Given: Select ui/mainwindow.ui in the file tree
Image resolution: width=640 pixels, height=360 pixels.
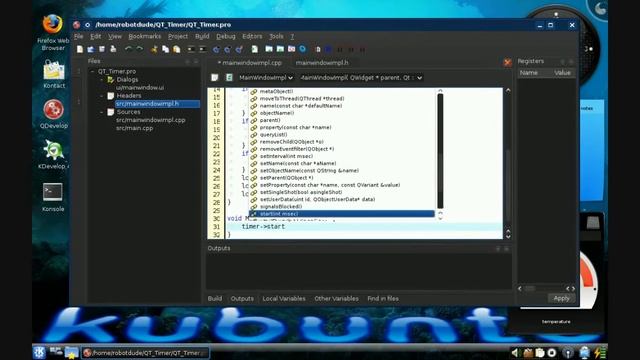Looking at the screenshot, I should (140, 88).
